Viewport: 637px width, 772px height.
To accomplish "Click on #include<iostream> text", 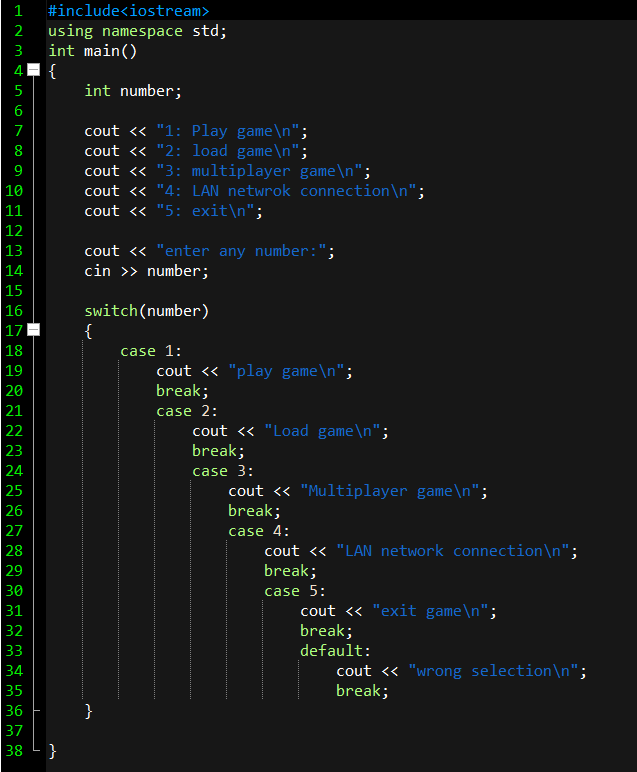I will [x=128, y=11].
